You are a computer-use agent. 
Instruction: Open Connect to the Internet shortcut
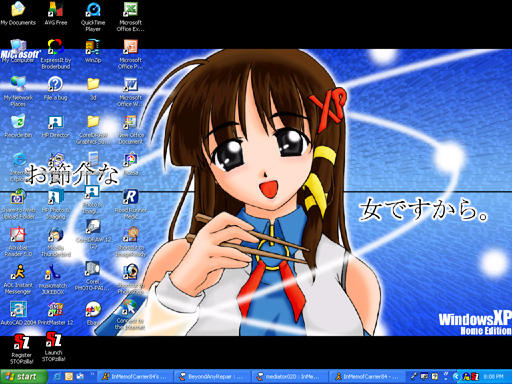tap(130, 307)
